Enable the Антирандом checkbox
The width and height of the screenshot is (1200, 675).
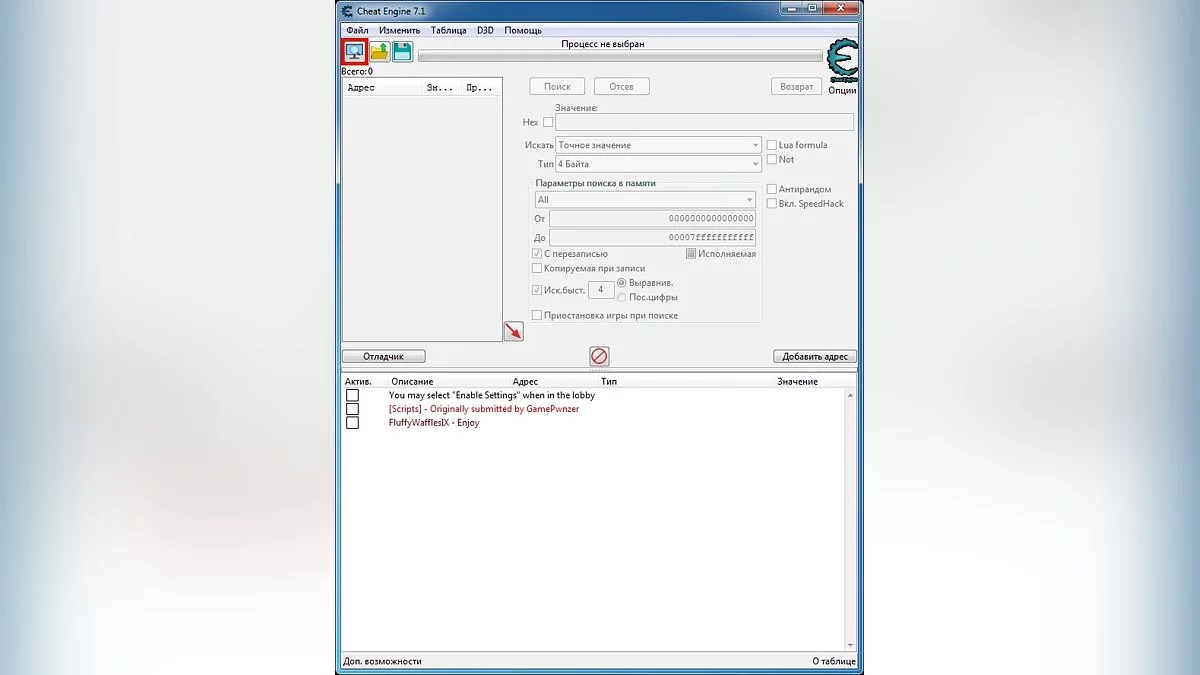[x=772, y=189]
